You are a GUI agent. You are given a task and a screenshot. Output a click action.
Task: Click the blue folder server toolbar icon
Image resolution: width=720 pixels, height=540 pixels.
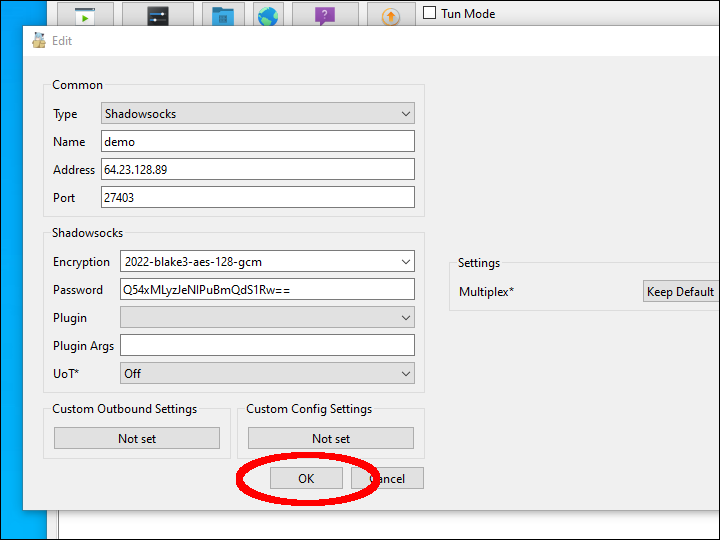click(223, 16)
